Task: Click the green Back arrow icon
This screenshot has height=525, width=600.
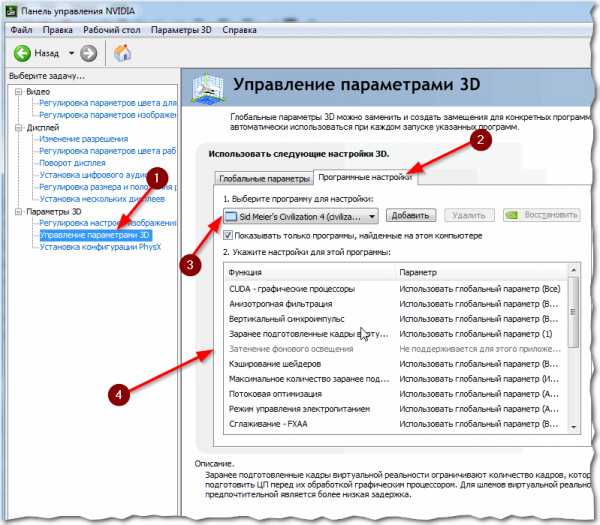Action: pyautogui.click(x=22, y=53)
